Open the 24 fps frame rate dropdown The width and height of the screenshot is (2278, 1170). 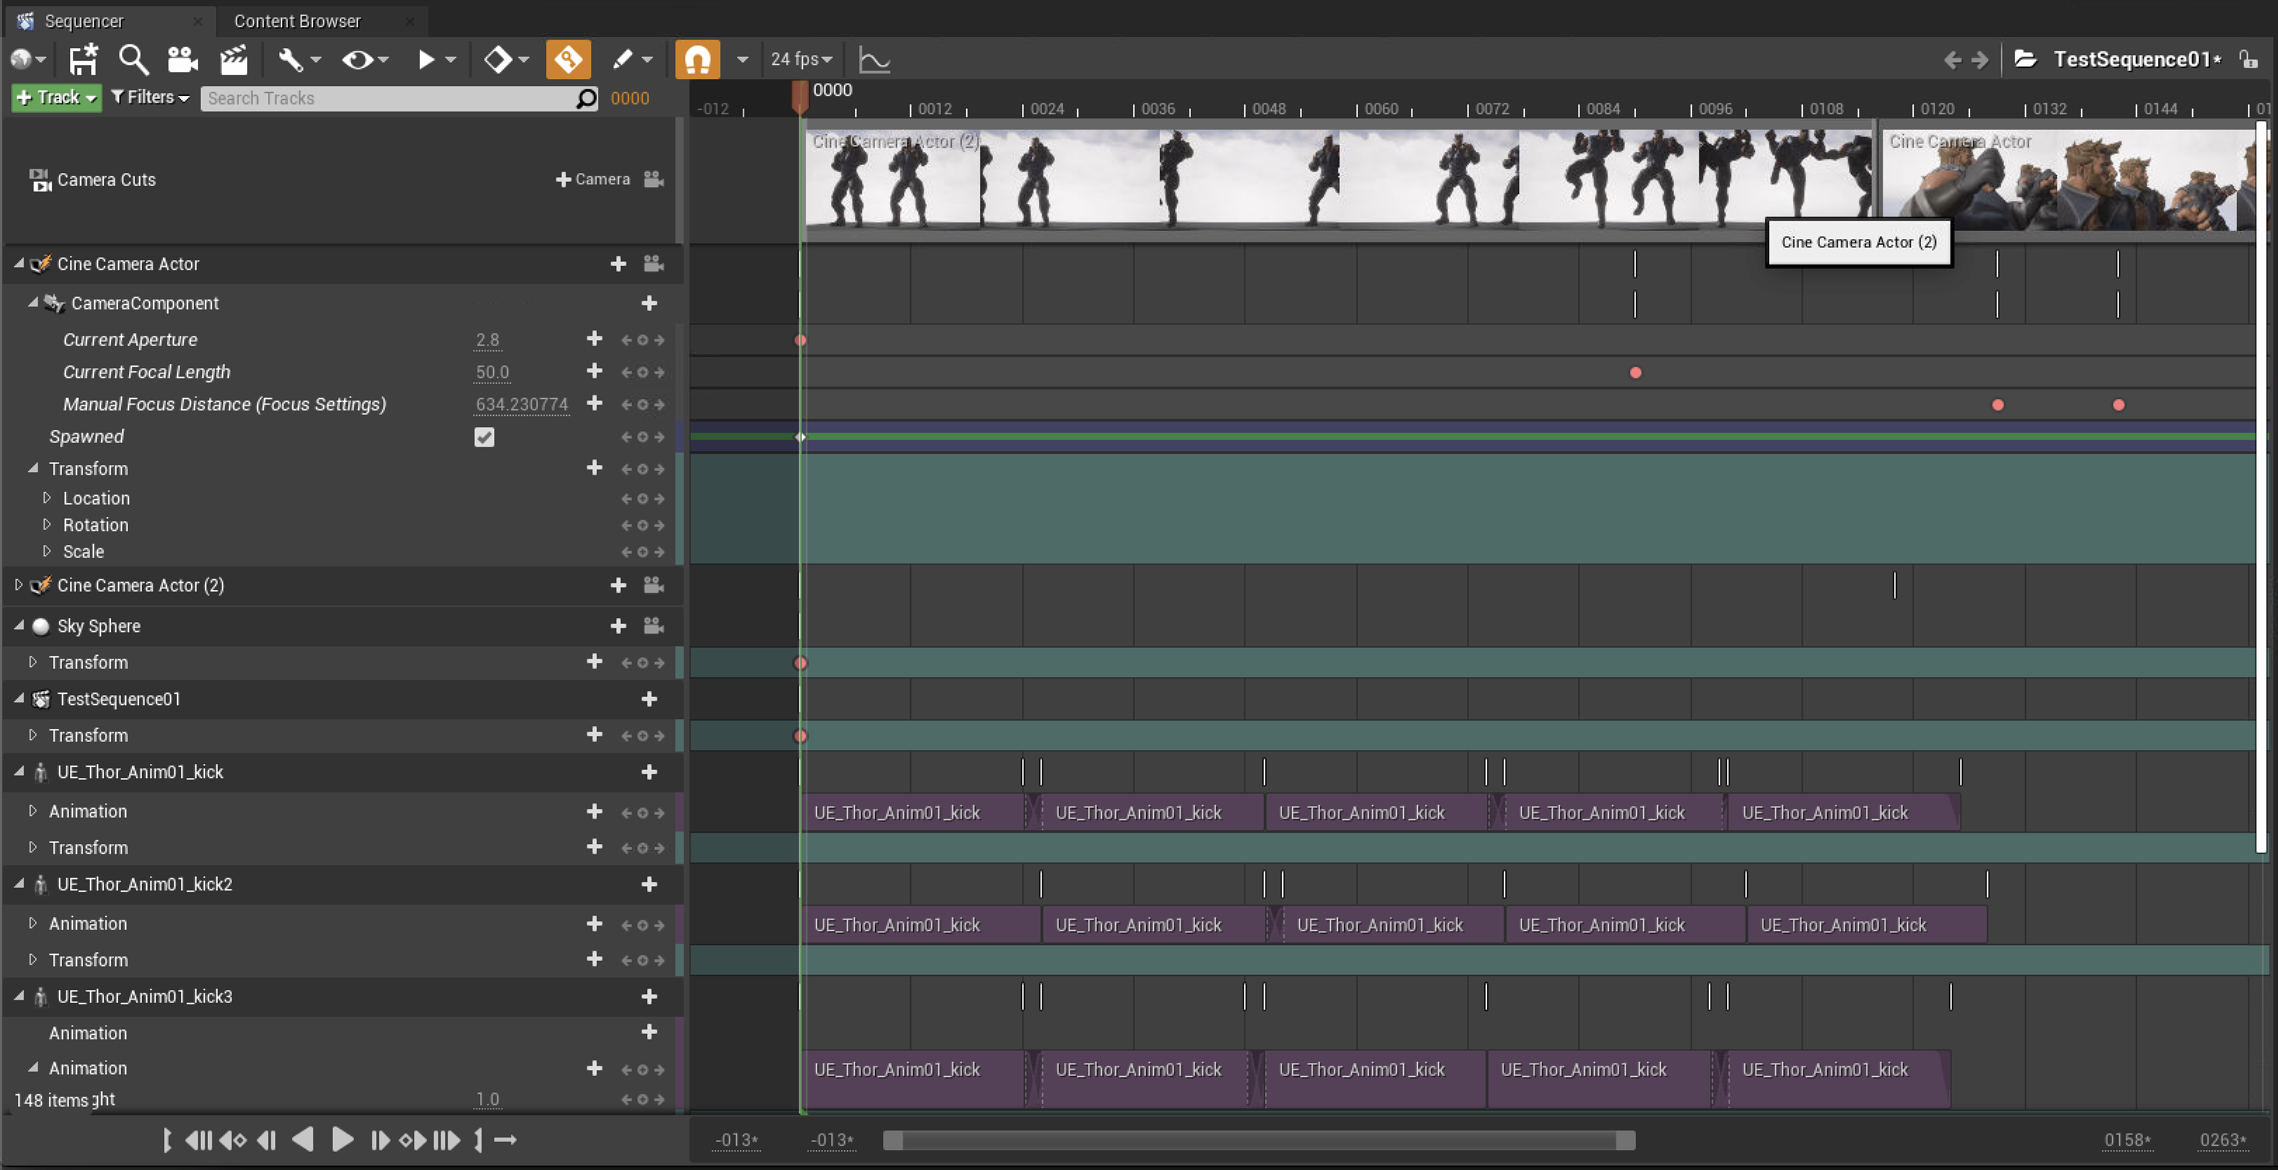[x=801, y=60]
